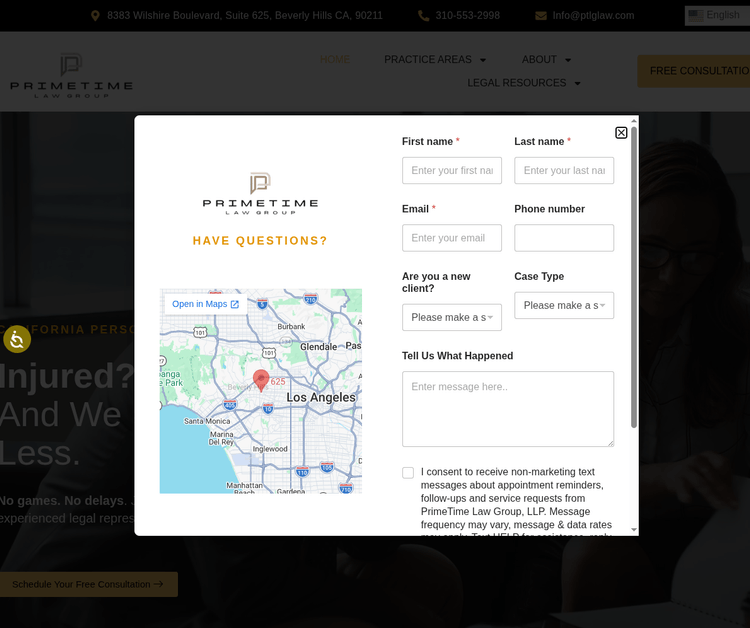750x628 pixels.
Task: Click Inglewood label on the map
Action: (x=270, y=449)
